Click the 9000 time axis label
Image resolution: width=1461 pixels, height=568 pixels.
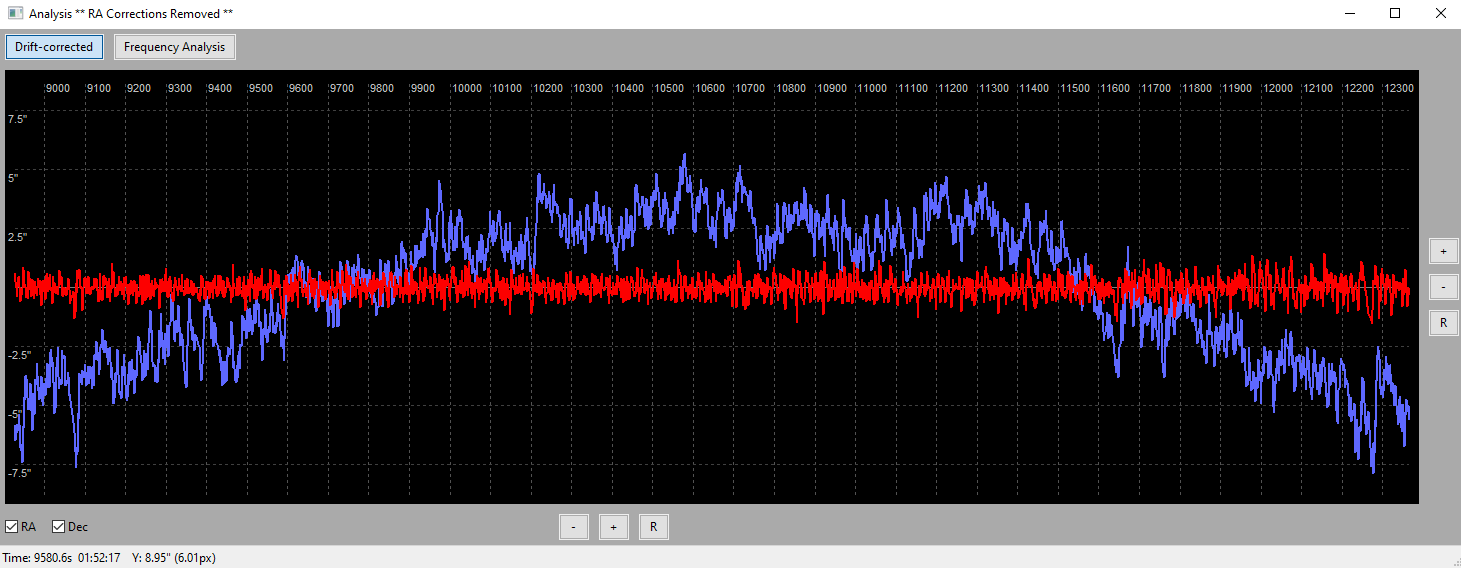click(58, 88)
